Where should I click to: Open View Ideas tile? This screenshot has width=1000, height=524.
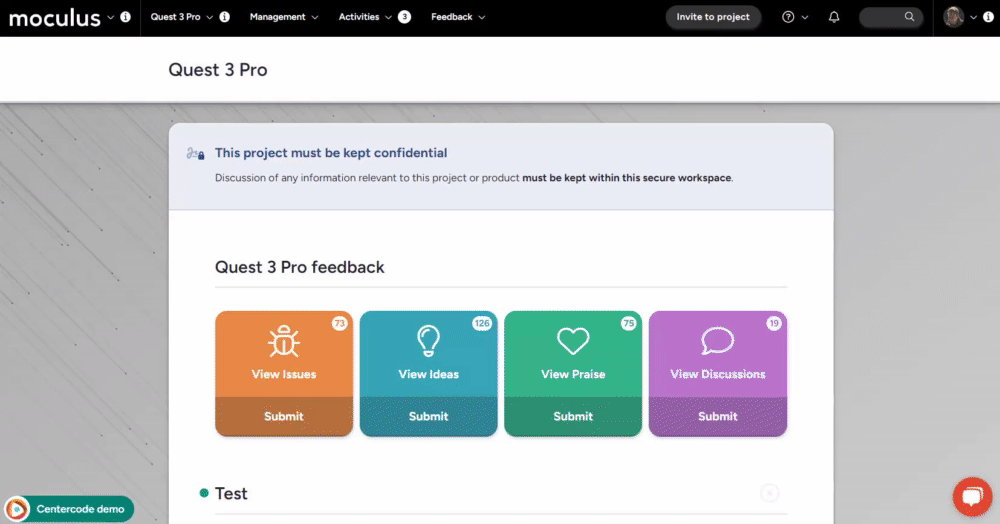(x=429, y=354)
